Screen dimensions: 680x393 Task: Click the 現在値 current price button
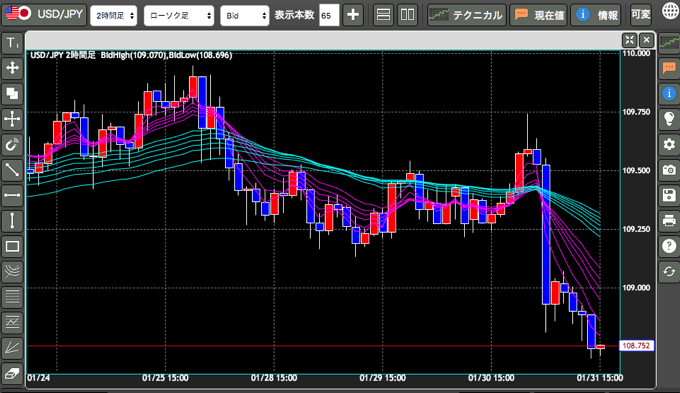[539, 15]
